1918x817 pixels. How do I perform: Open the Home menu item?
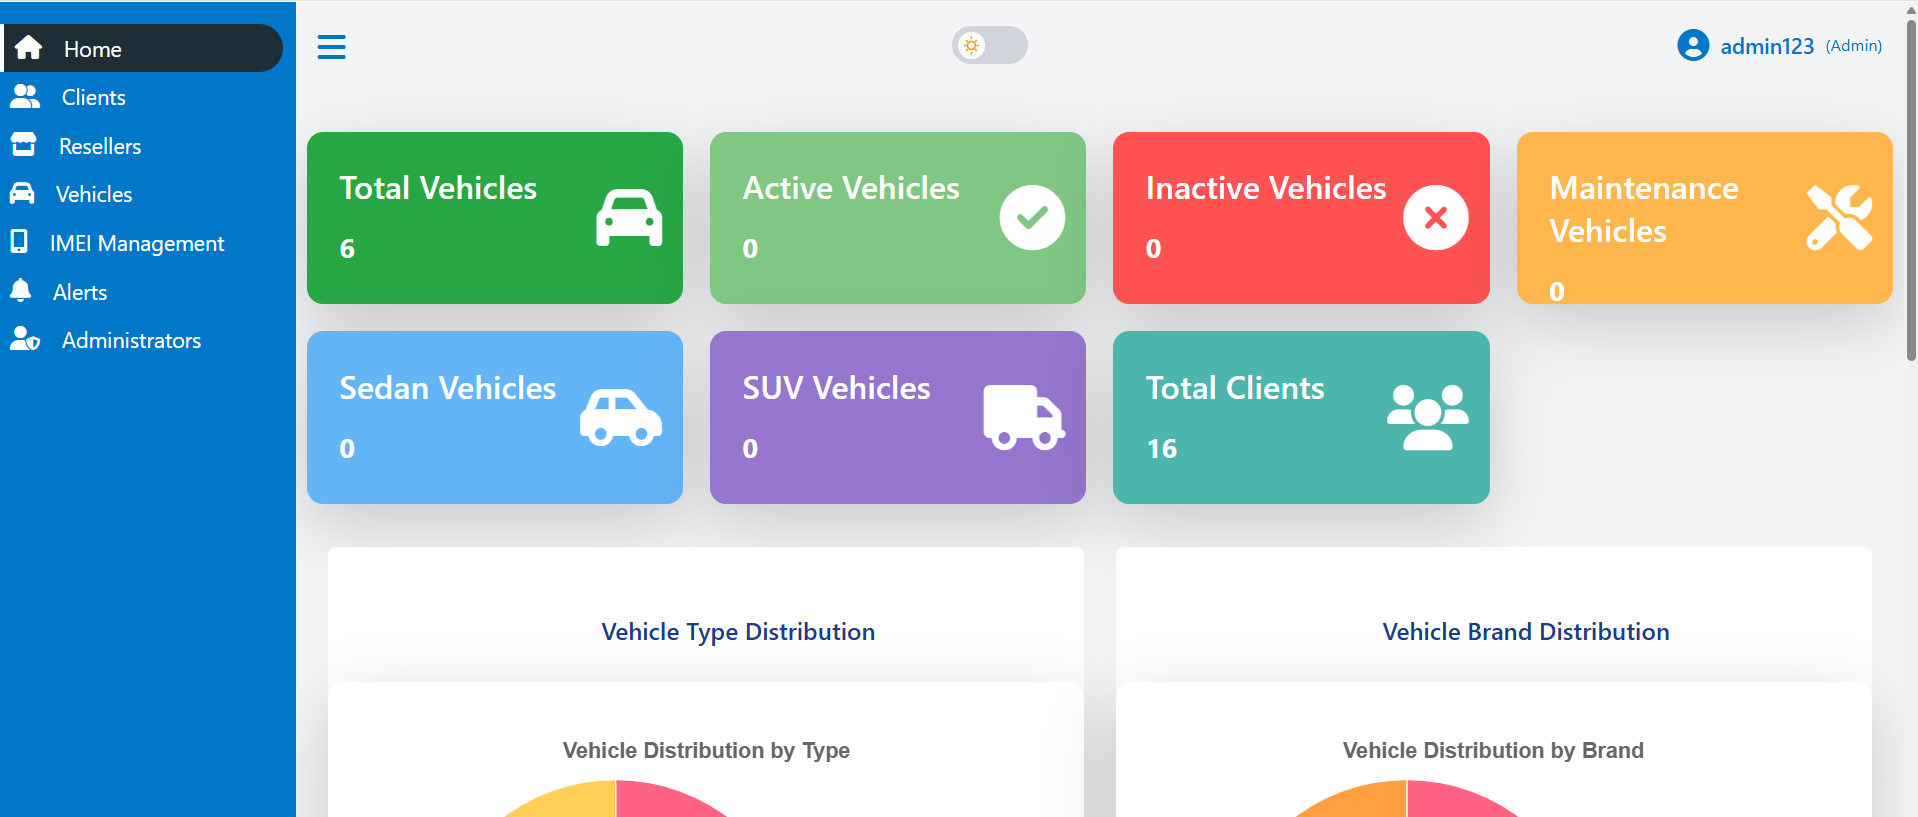point(143,48)
